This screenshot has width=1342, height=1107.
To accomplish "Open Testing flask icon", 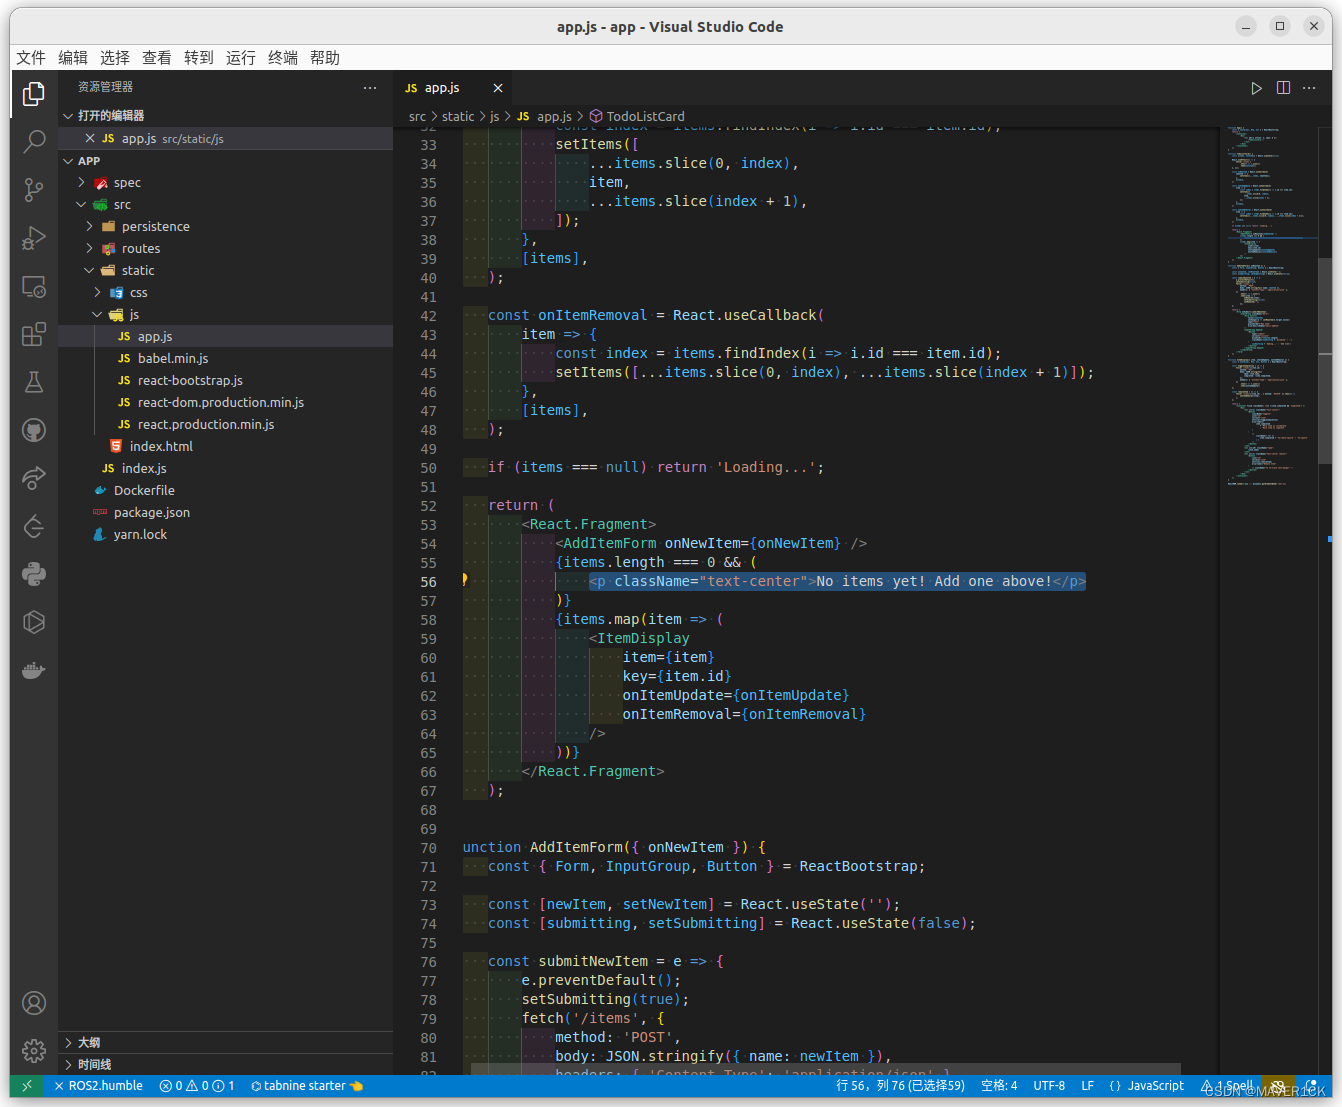I will coord(34,382).
